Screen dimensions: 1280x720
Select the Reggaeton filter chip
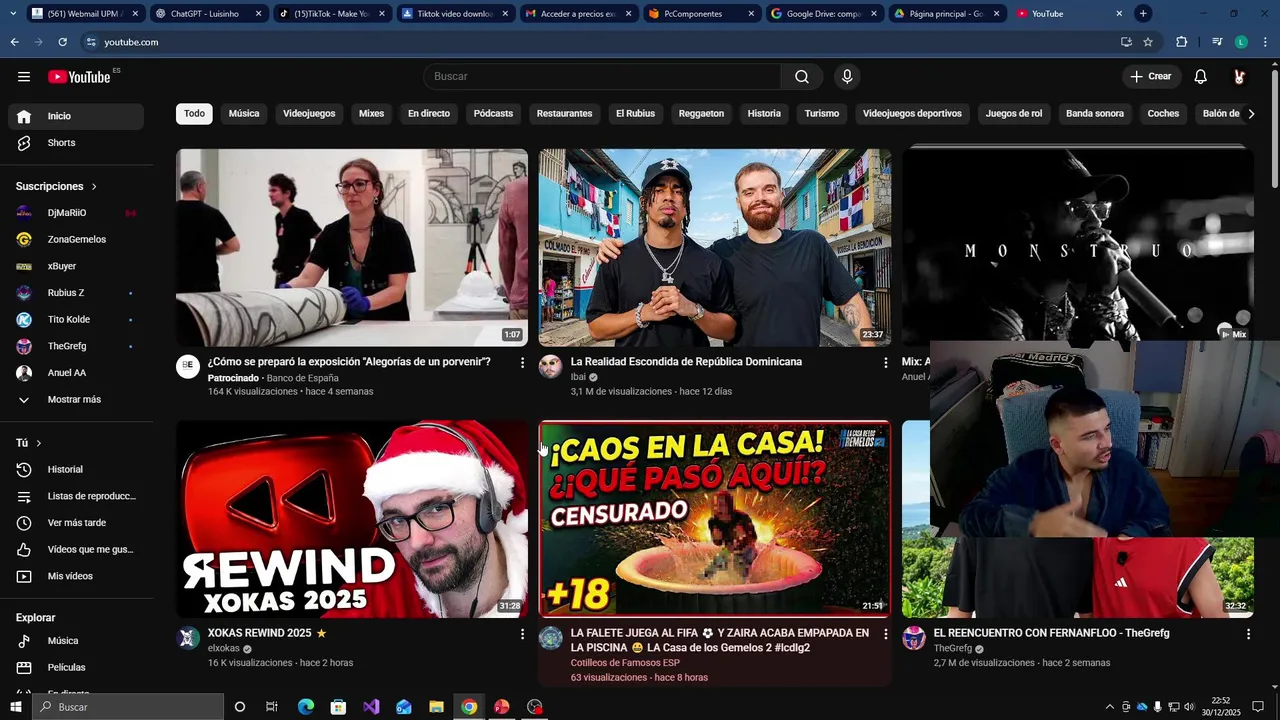coord(701,114)
